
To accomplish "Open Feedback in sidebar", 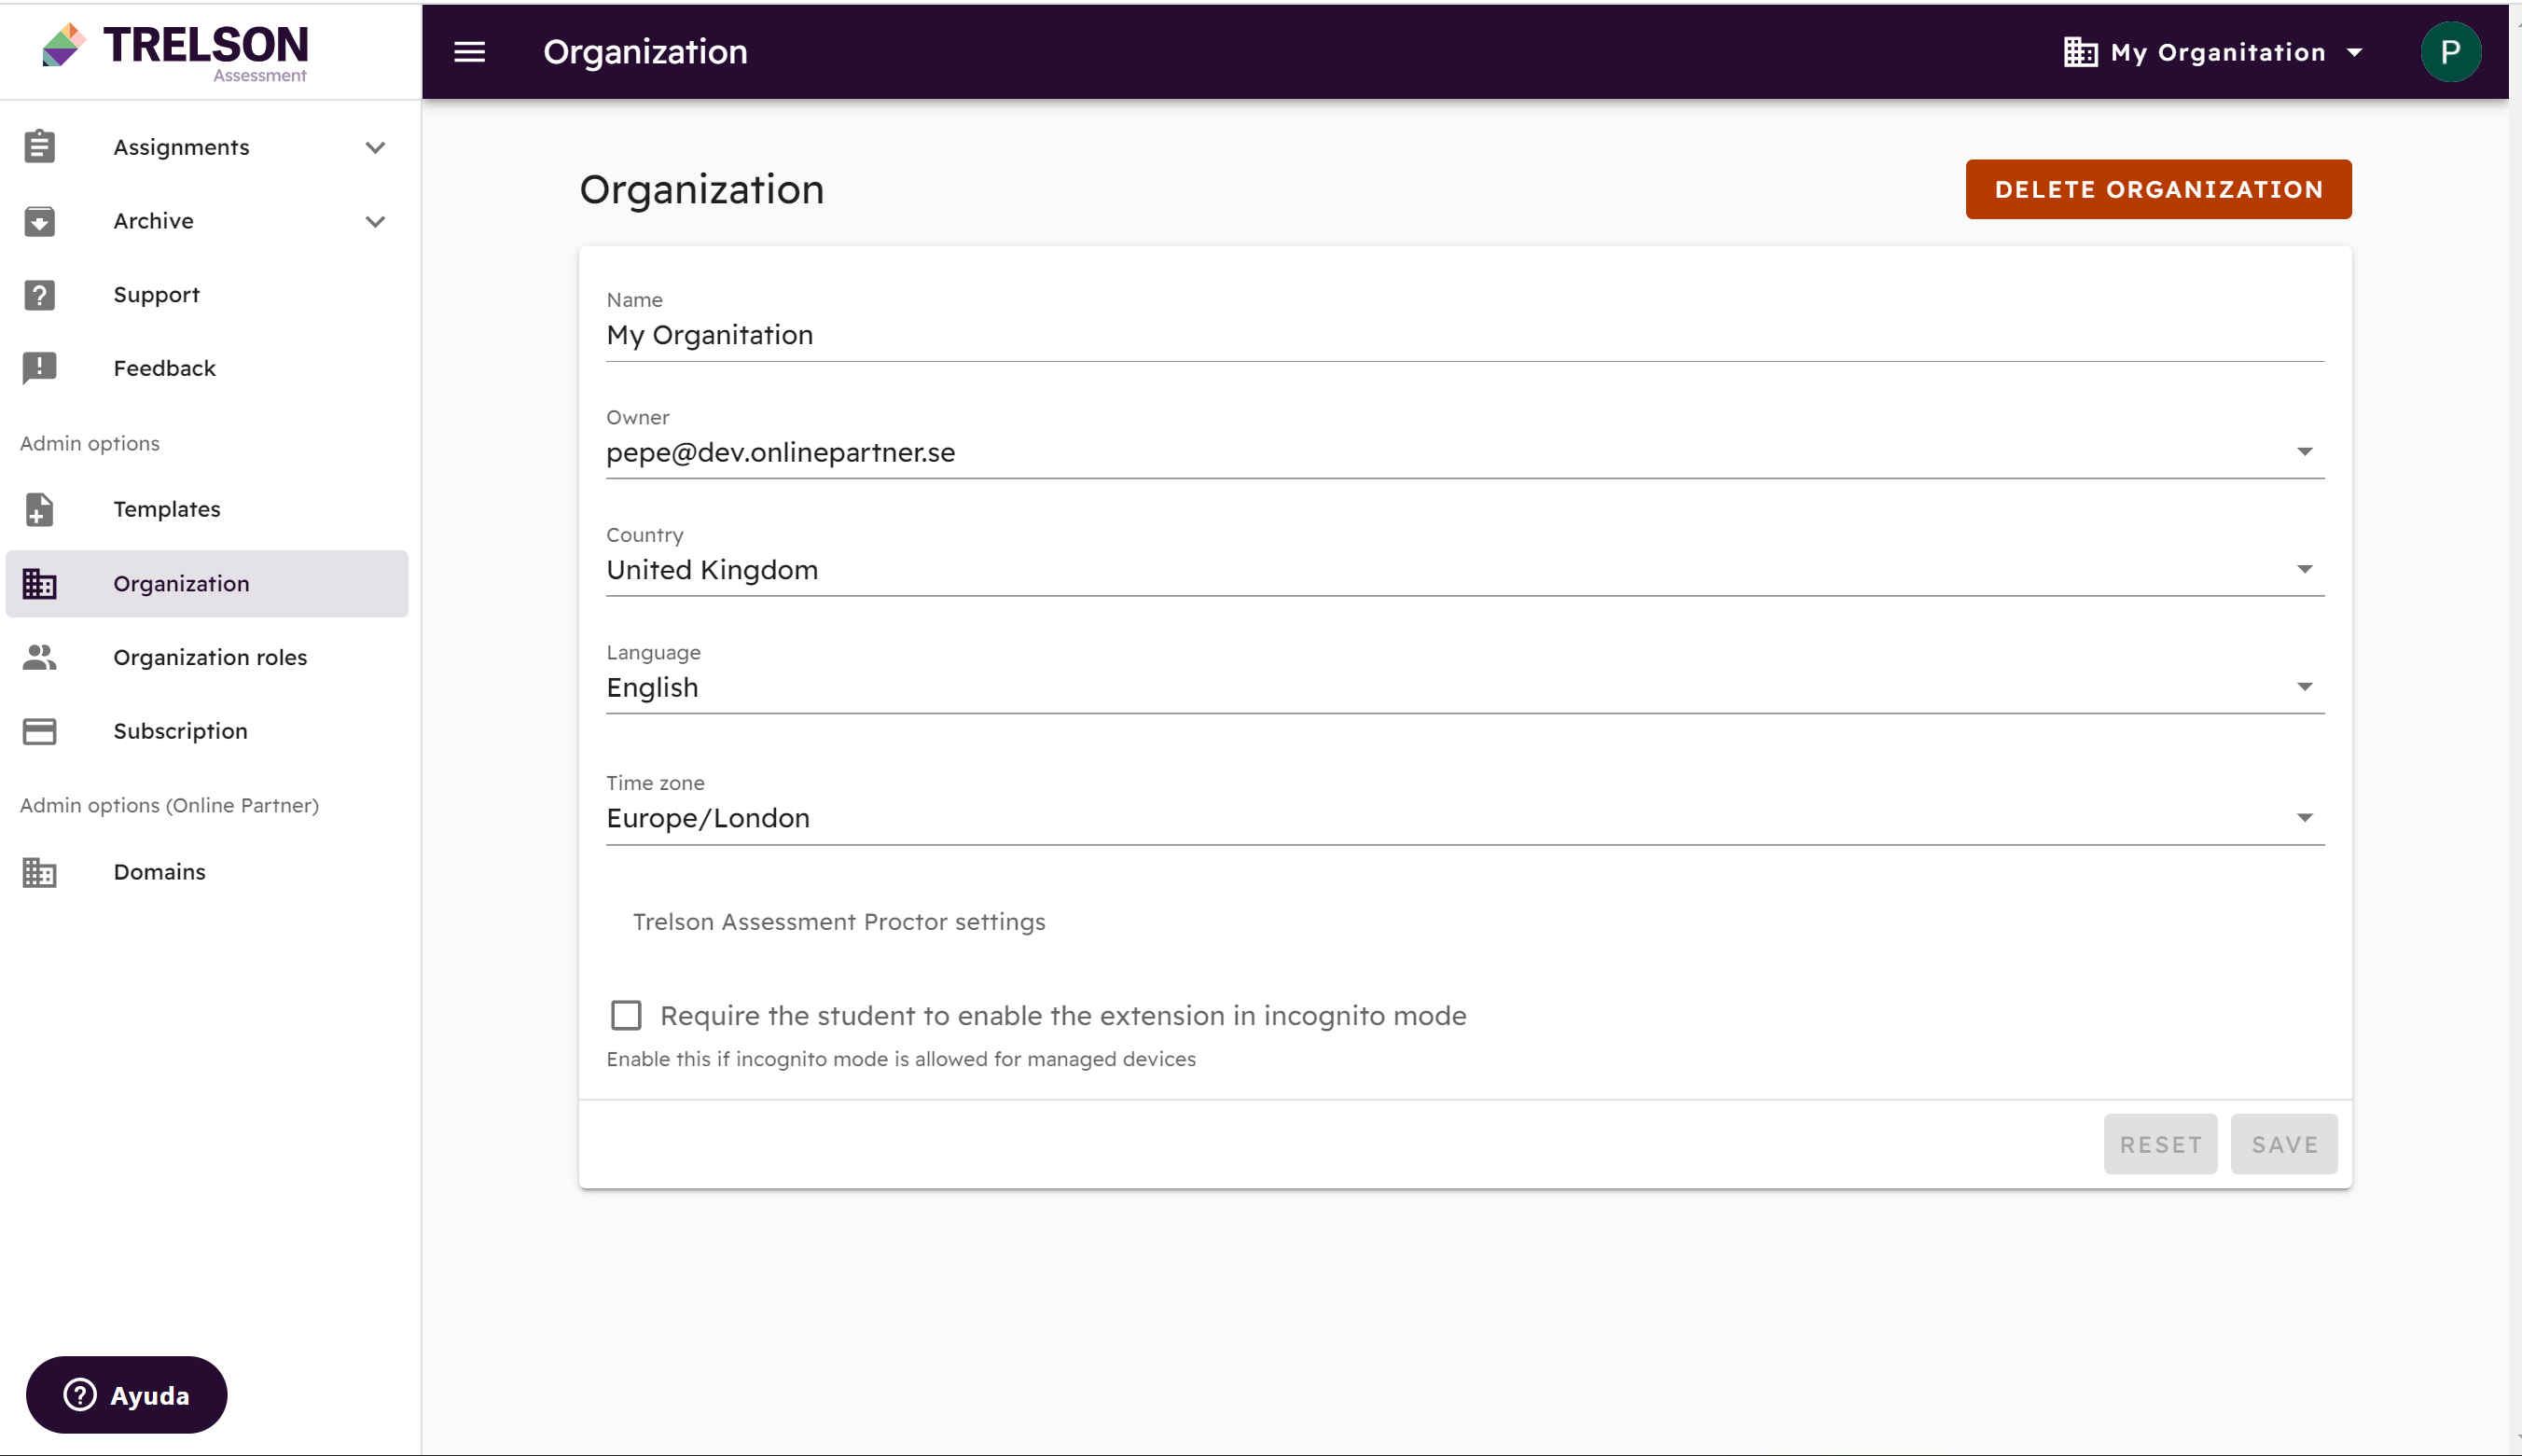I will (x=206, y=368).
